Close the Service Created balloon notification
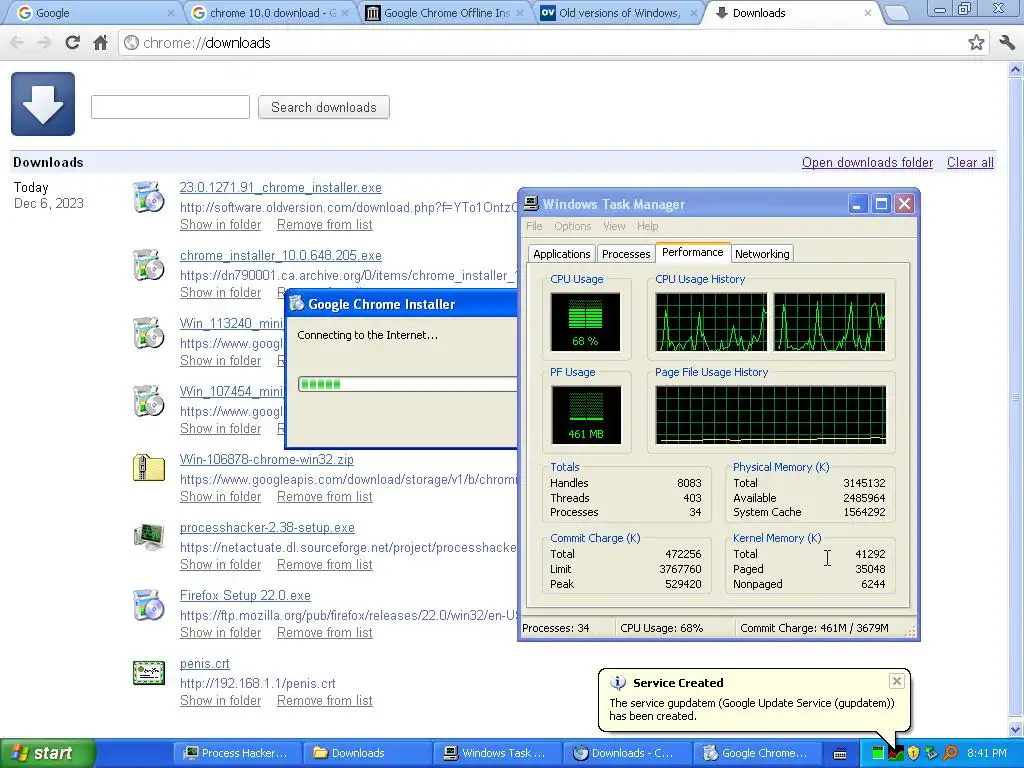1024x768 pixels. pyautogui.click(x=897, y=681)
